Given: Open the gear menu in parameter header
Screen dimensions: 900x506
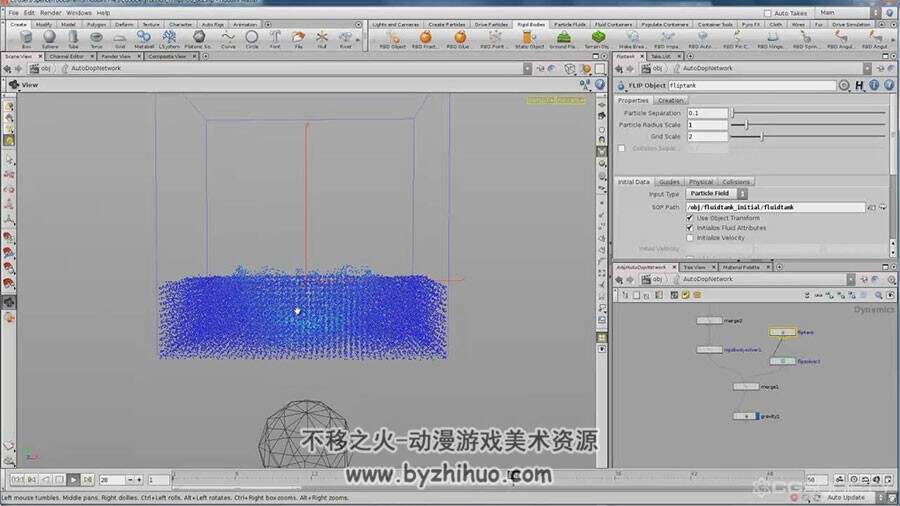Looking at the screenshot, I should coord(844,85).
